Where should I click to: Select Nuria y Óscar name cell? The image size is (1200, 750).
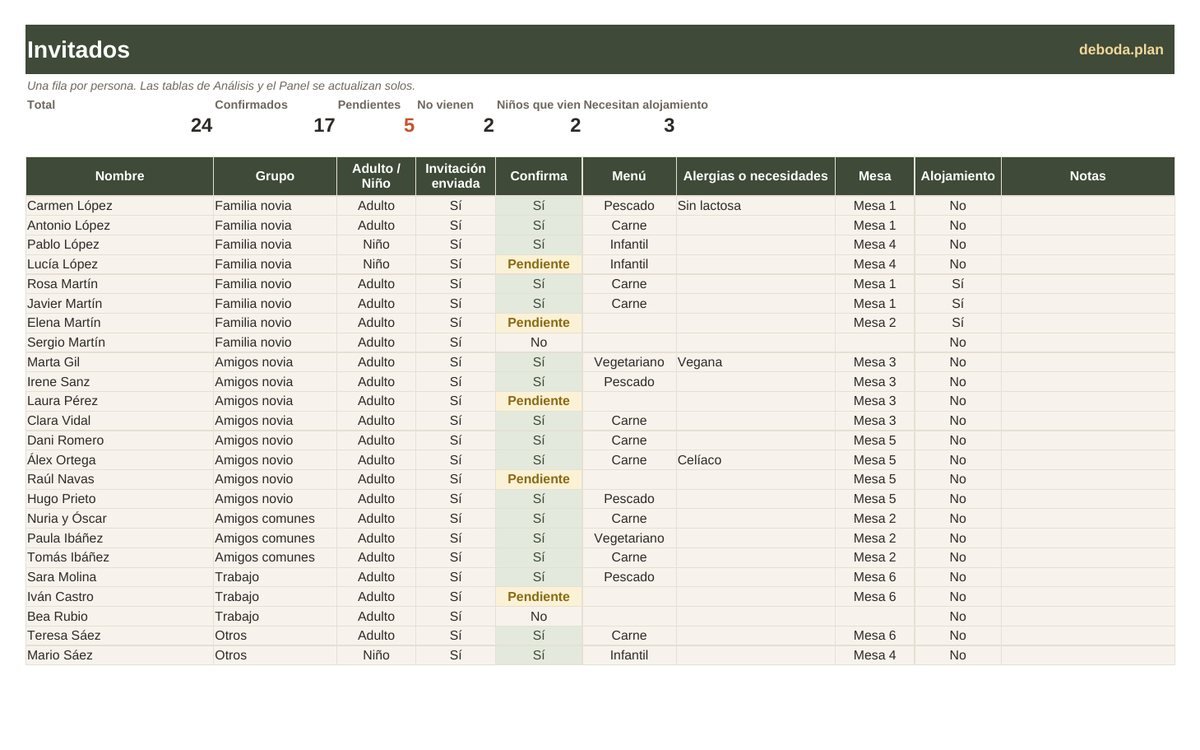coord(120,518)
